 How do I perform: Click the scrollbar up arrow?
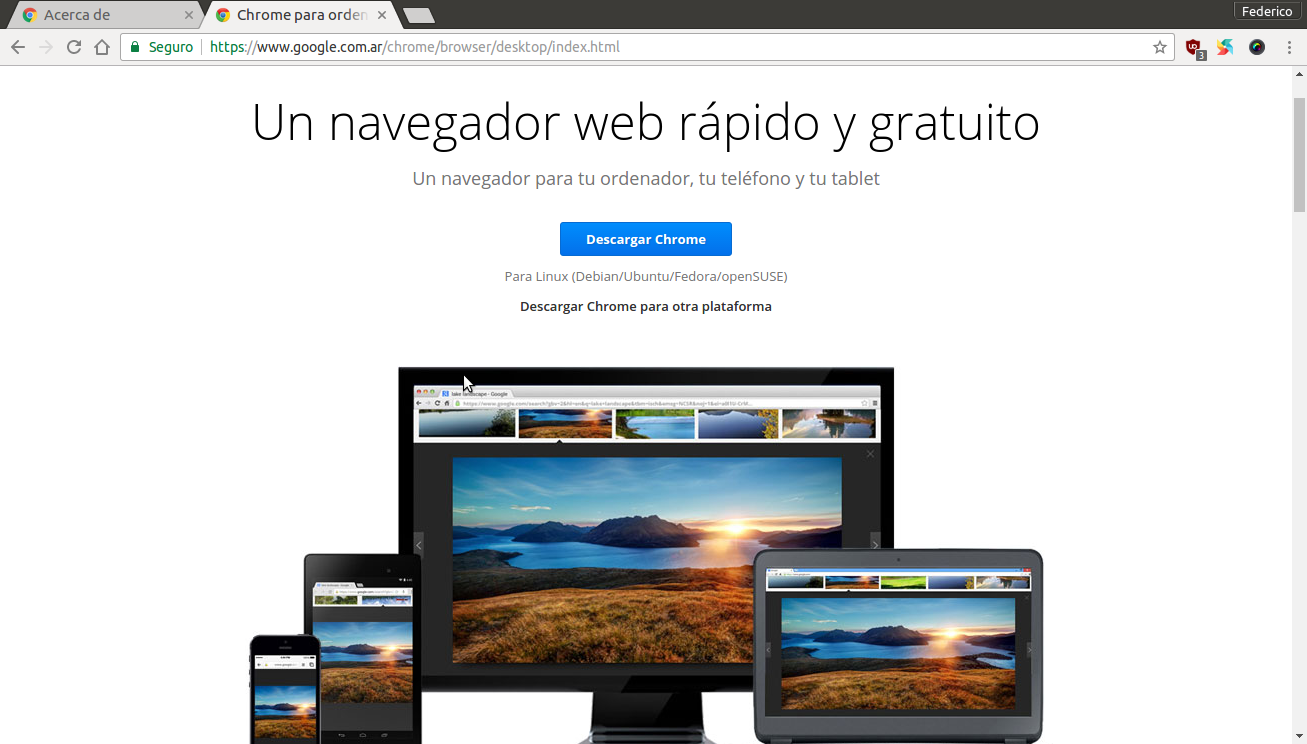(x=1299, y=74)
